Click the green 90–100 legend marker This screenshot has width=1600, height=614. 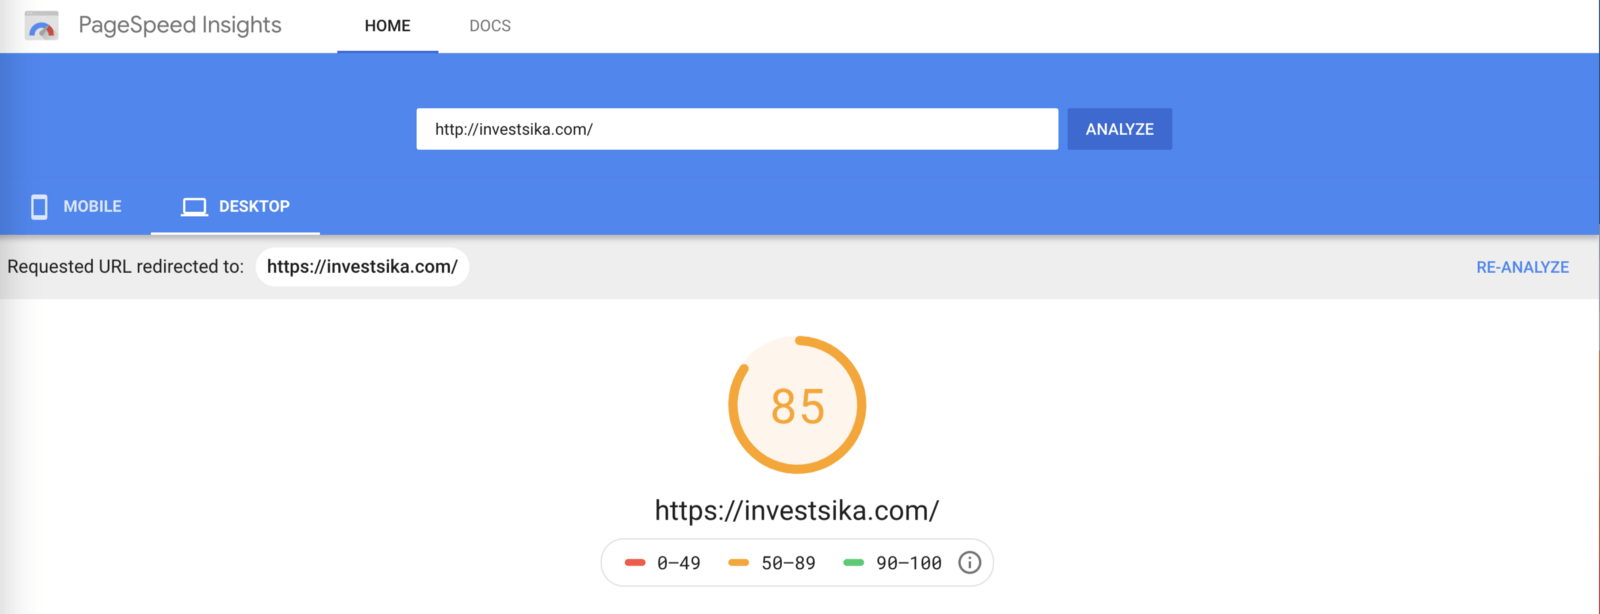click(x=854, y=563)
